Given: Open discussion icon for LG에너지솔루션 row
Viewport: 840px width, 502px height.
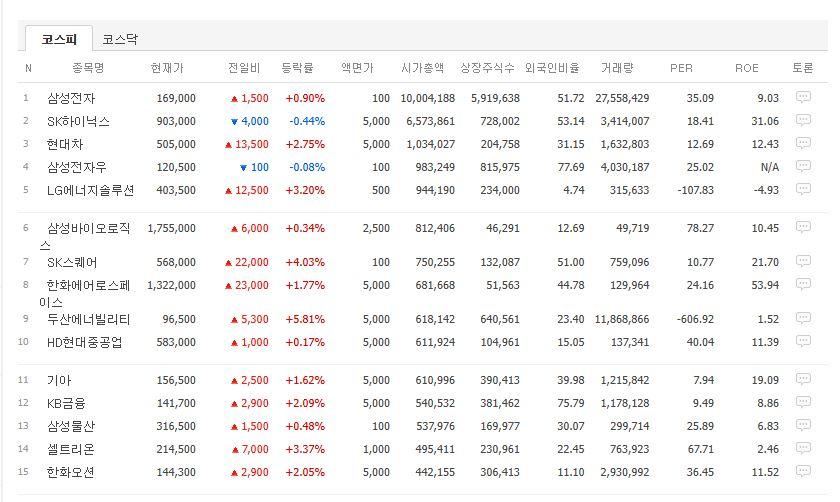Looking at the screenshot, I should pyautogui.click(x=803, y=190).
